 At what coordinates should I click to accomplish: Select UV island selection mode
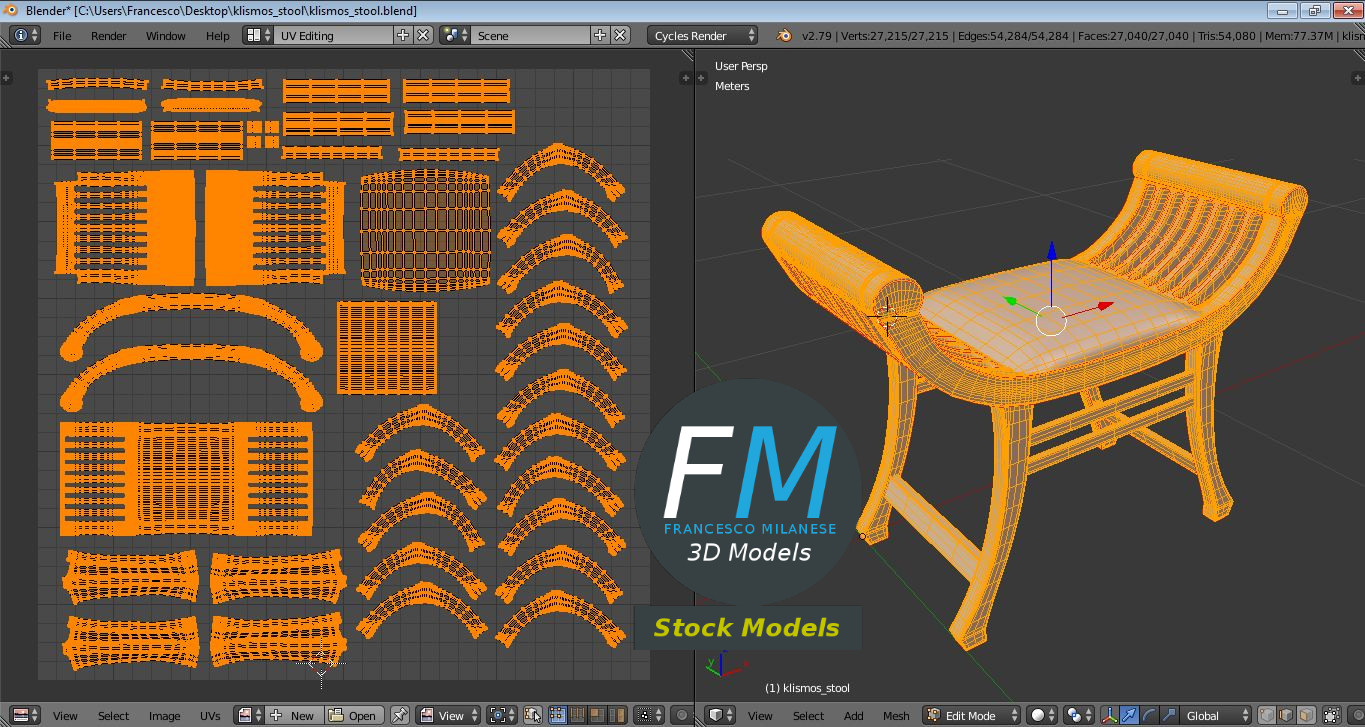pos(616,715)
